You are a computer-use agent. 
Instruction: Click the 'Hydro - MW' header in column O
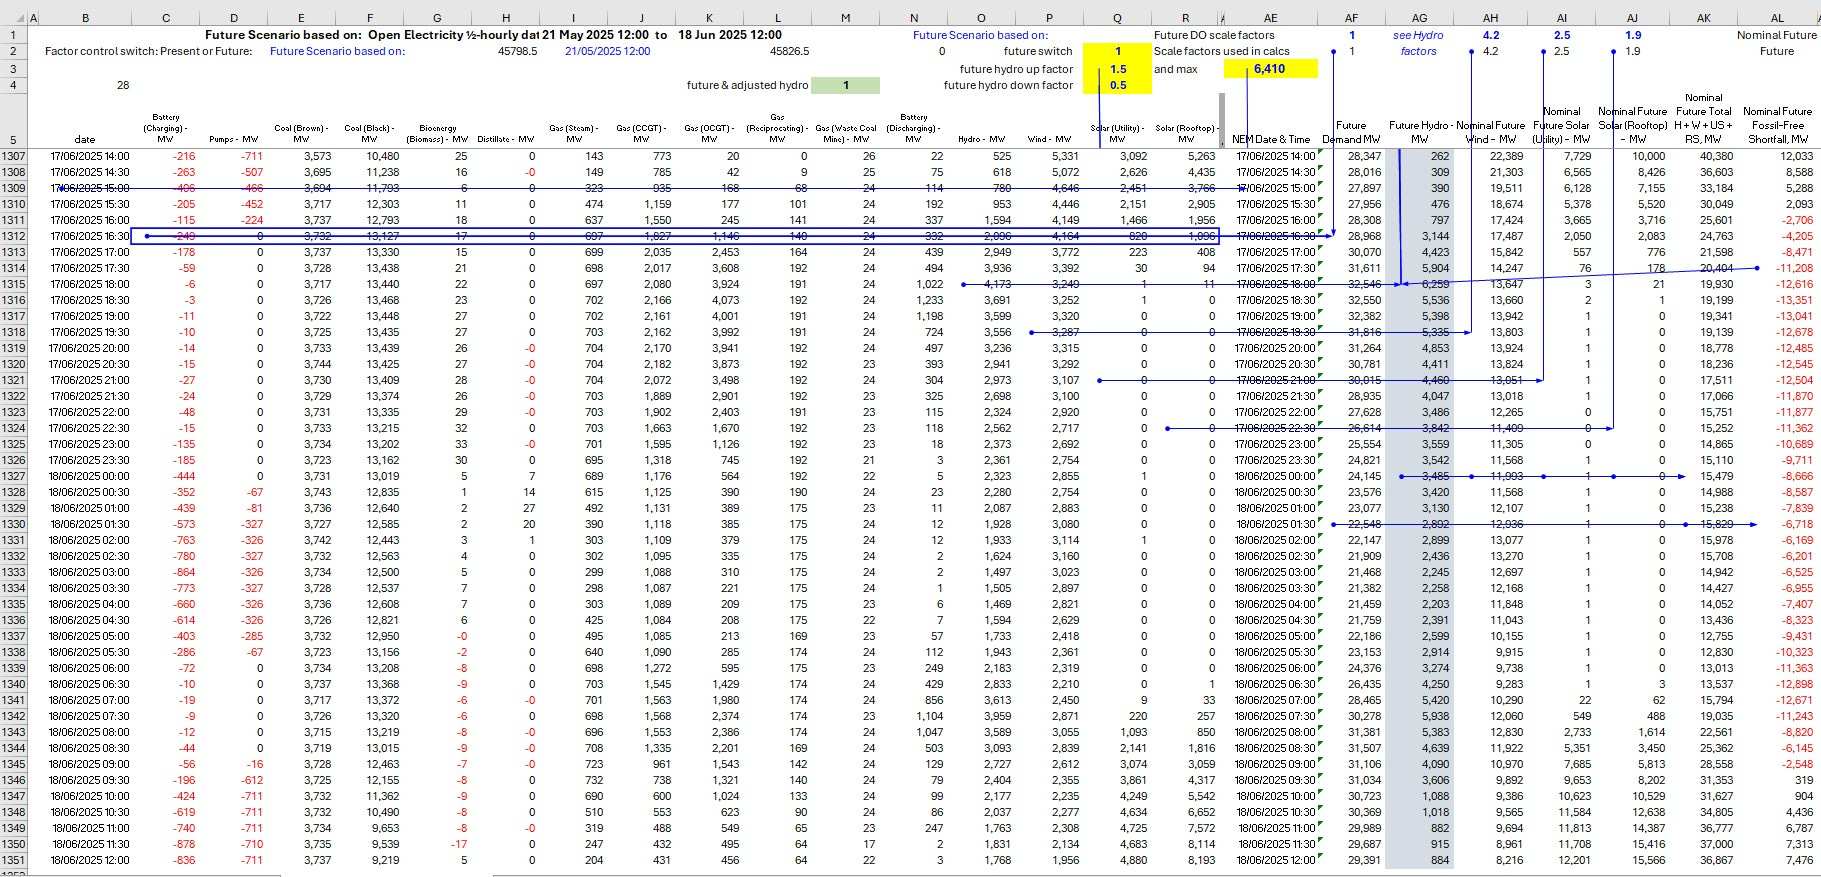pos(981,139)
